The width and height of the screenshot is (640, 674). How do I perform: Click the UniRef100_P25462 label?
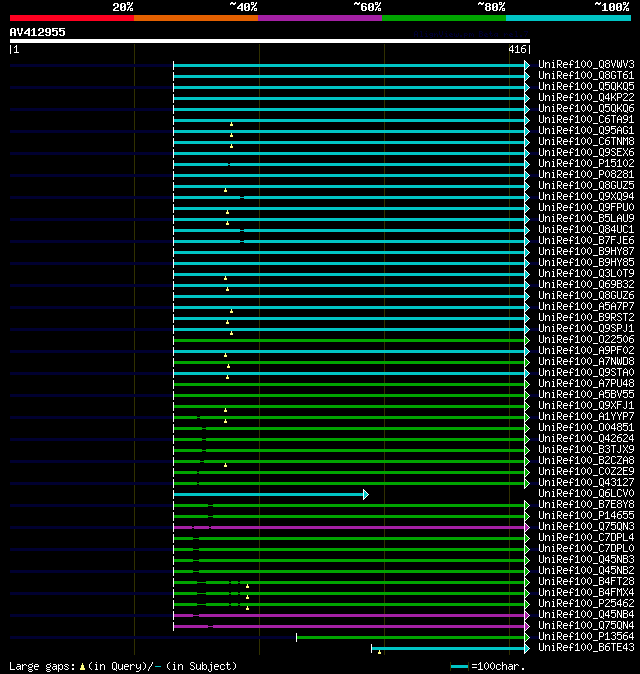tap(586, 604)
